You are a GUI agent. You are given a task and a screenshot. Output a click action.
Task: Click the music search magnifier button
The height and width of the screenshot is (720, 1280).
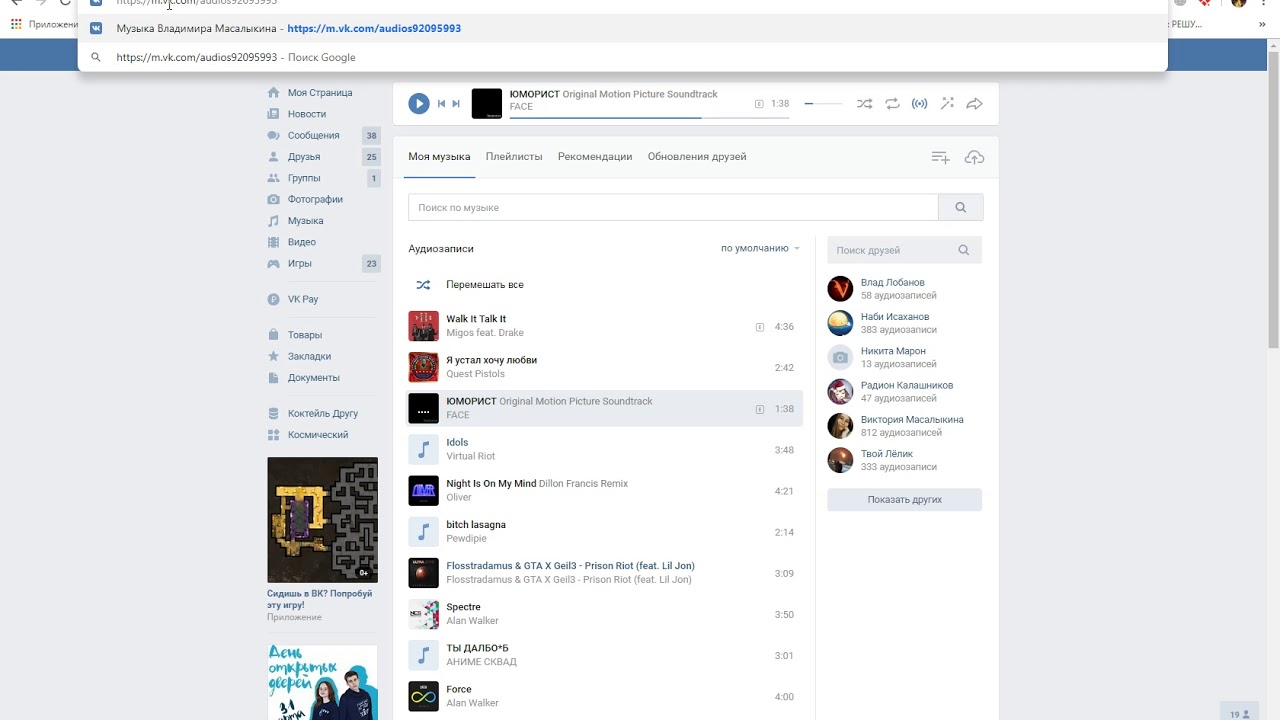[x=961, y=207]
